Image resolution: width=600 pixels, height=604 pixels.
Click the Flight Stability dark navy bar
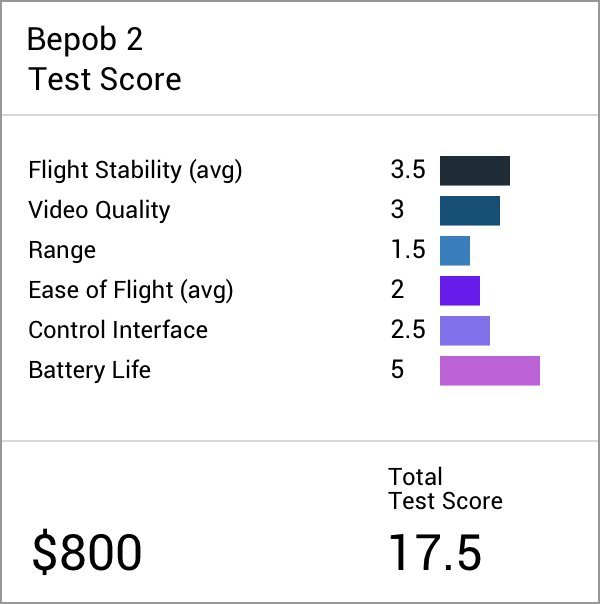coord(475,170)
